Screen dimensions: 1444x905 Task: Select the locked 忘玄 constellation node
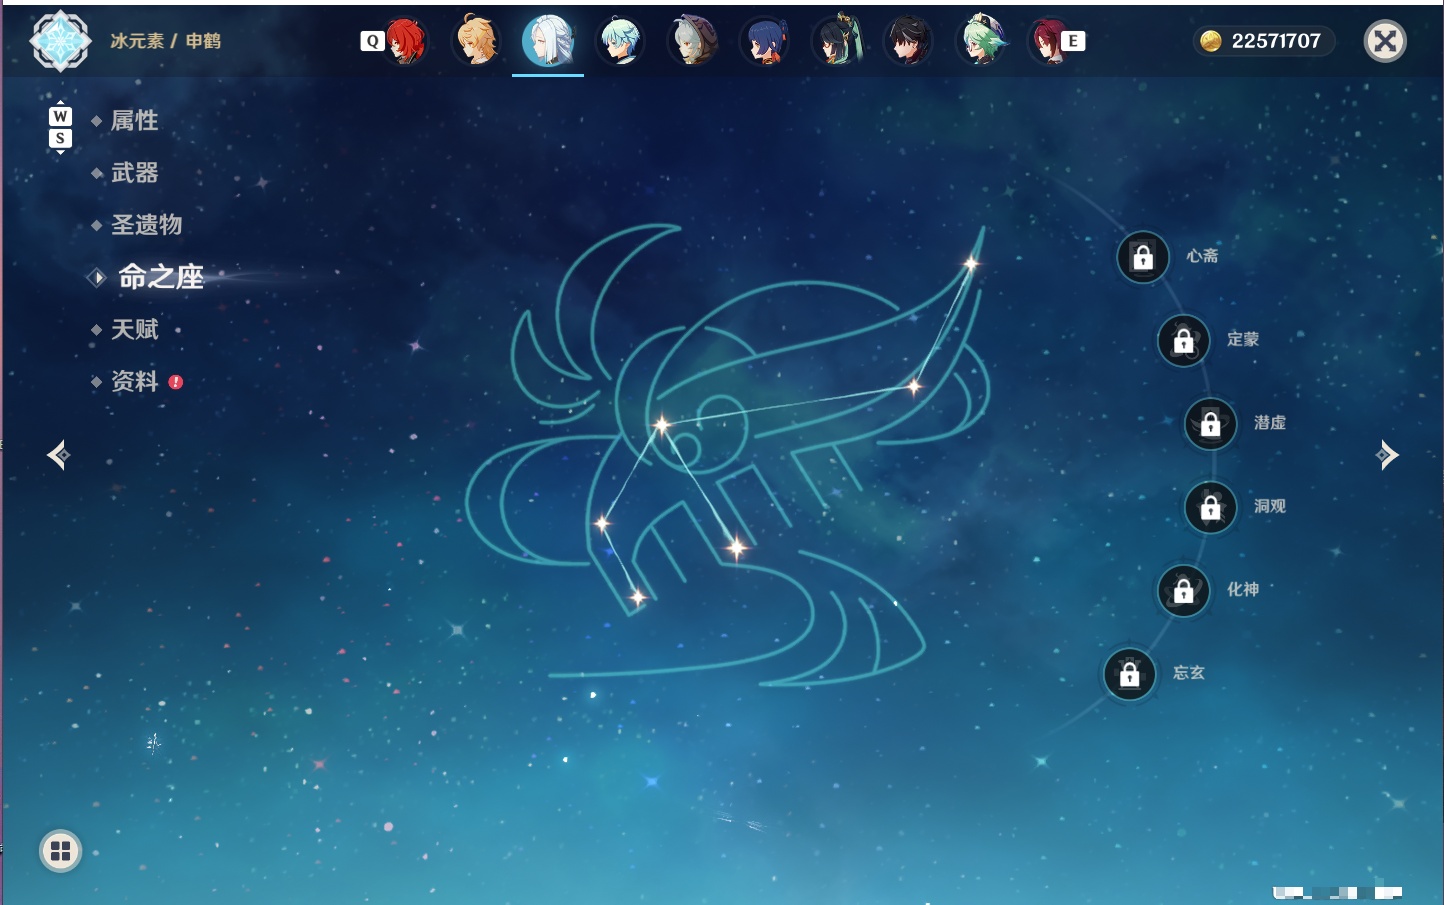pyautogui.click(x=1130, y=674)
